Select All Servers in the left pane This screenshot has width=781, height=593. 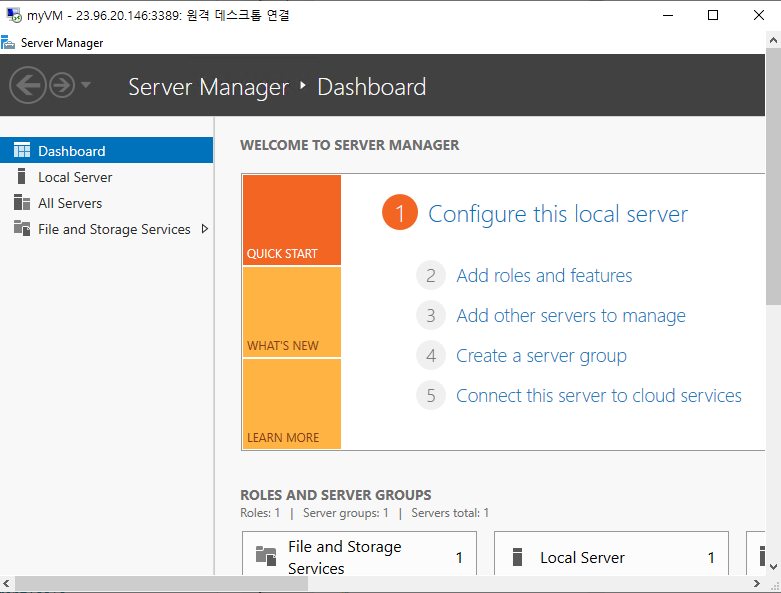pyautogui.click(x=107, y=203)
